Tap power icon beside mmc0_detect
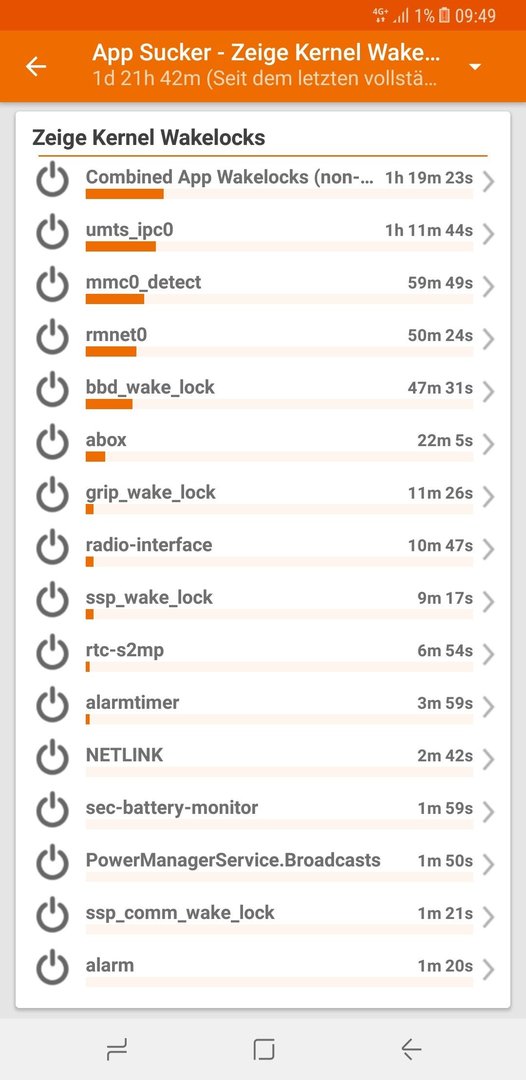Viewport: 526px width, 1080px height. click(x=52, y=284)
